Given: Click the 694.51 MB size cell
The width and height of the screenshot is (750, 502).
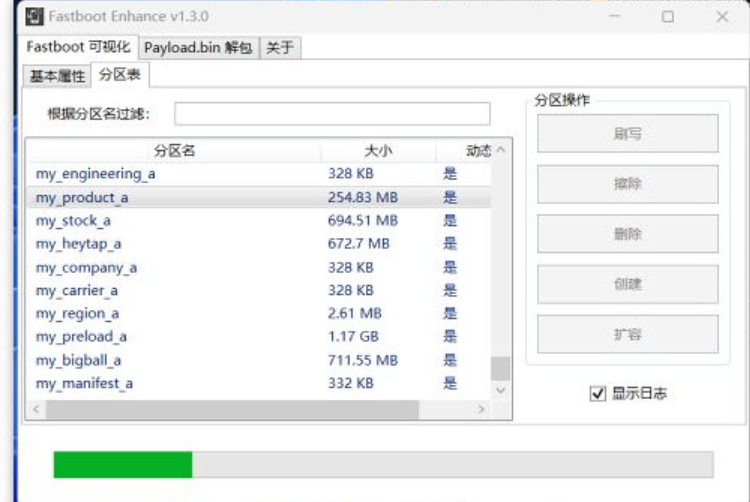Looking at the screenshot, I should click(x=363, y=220).
